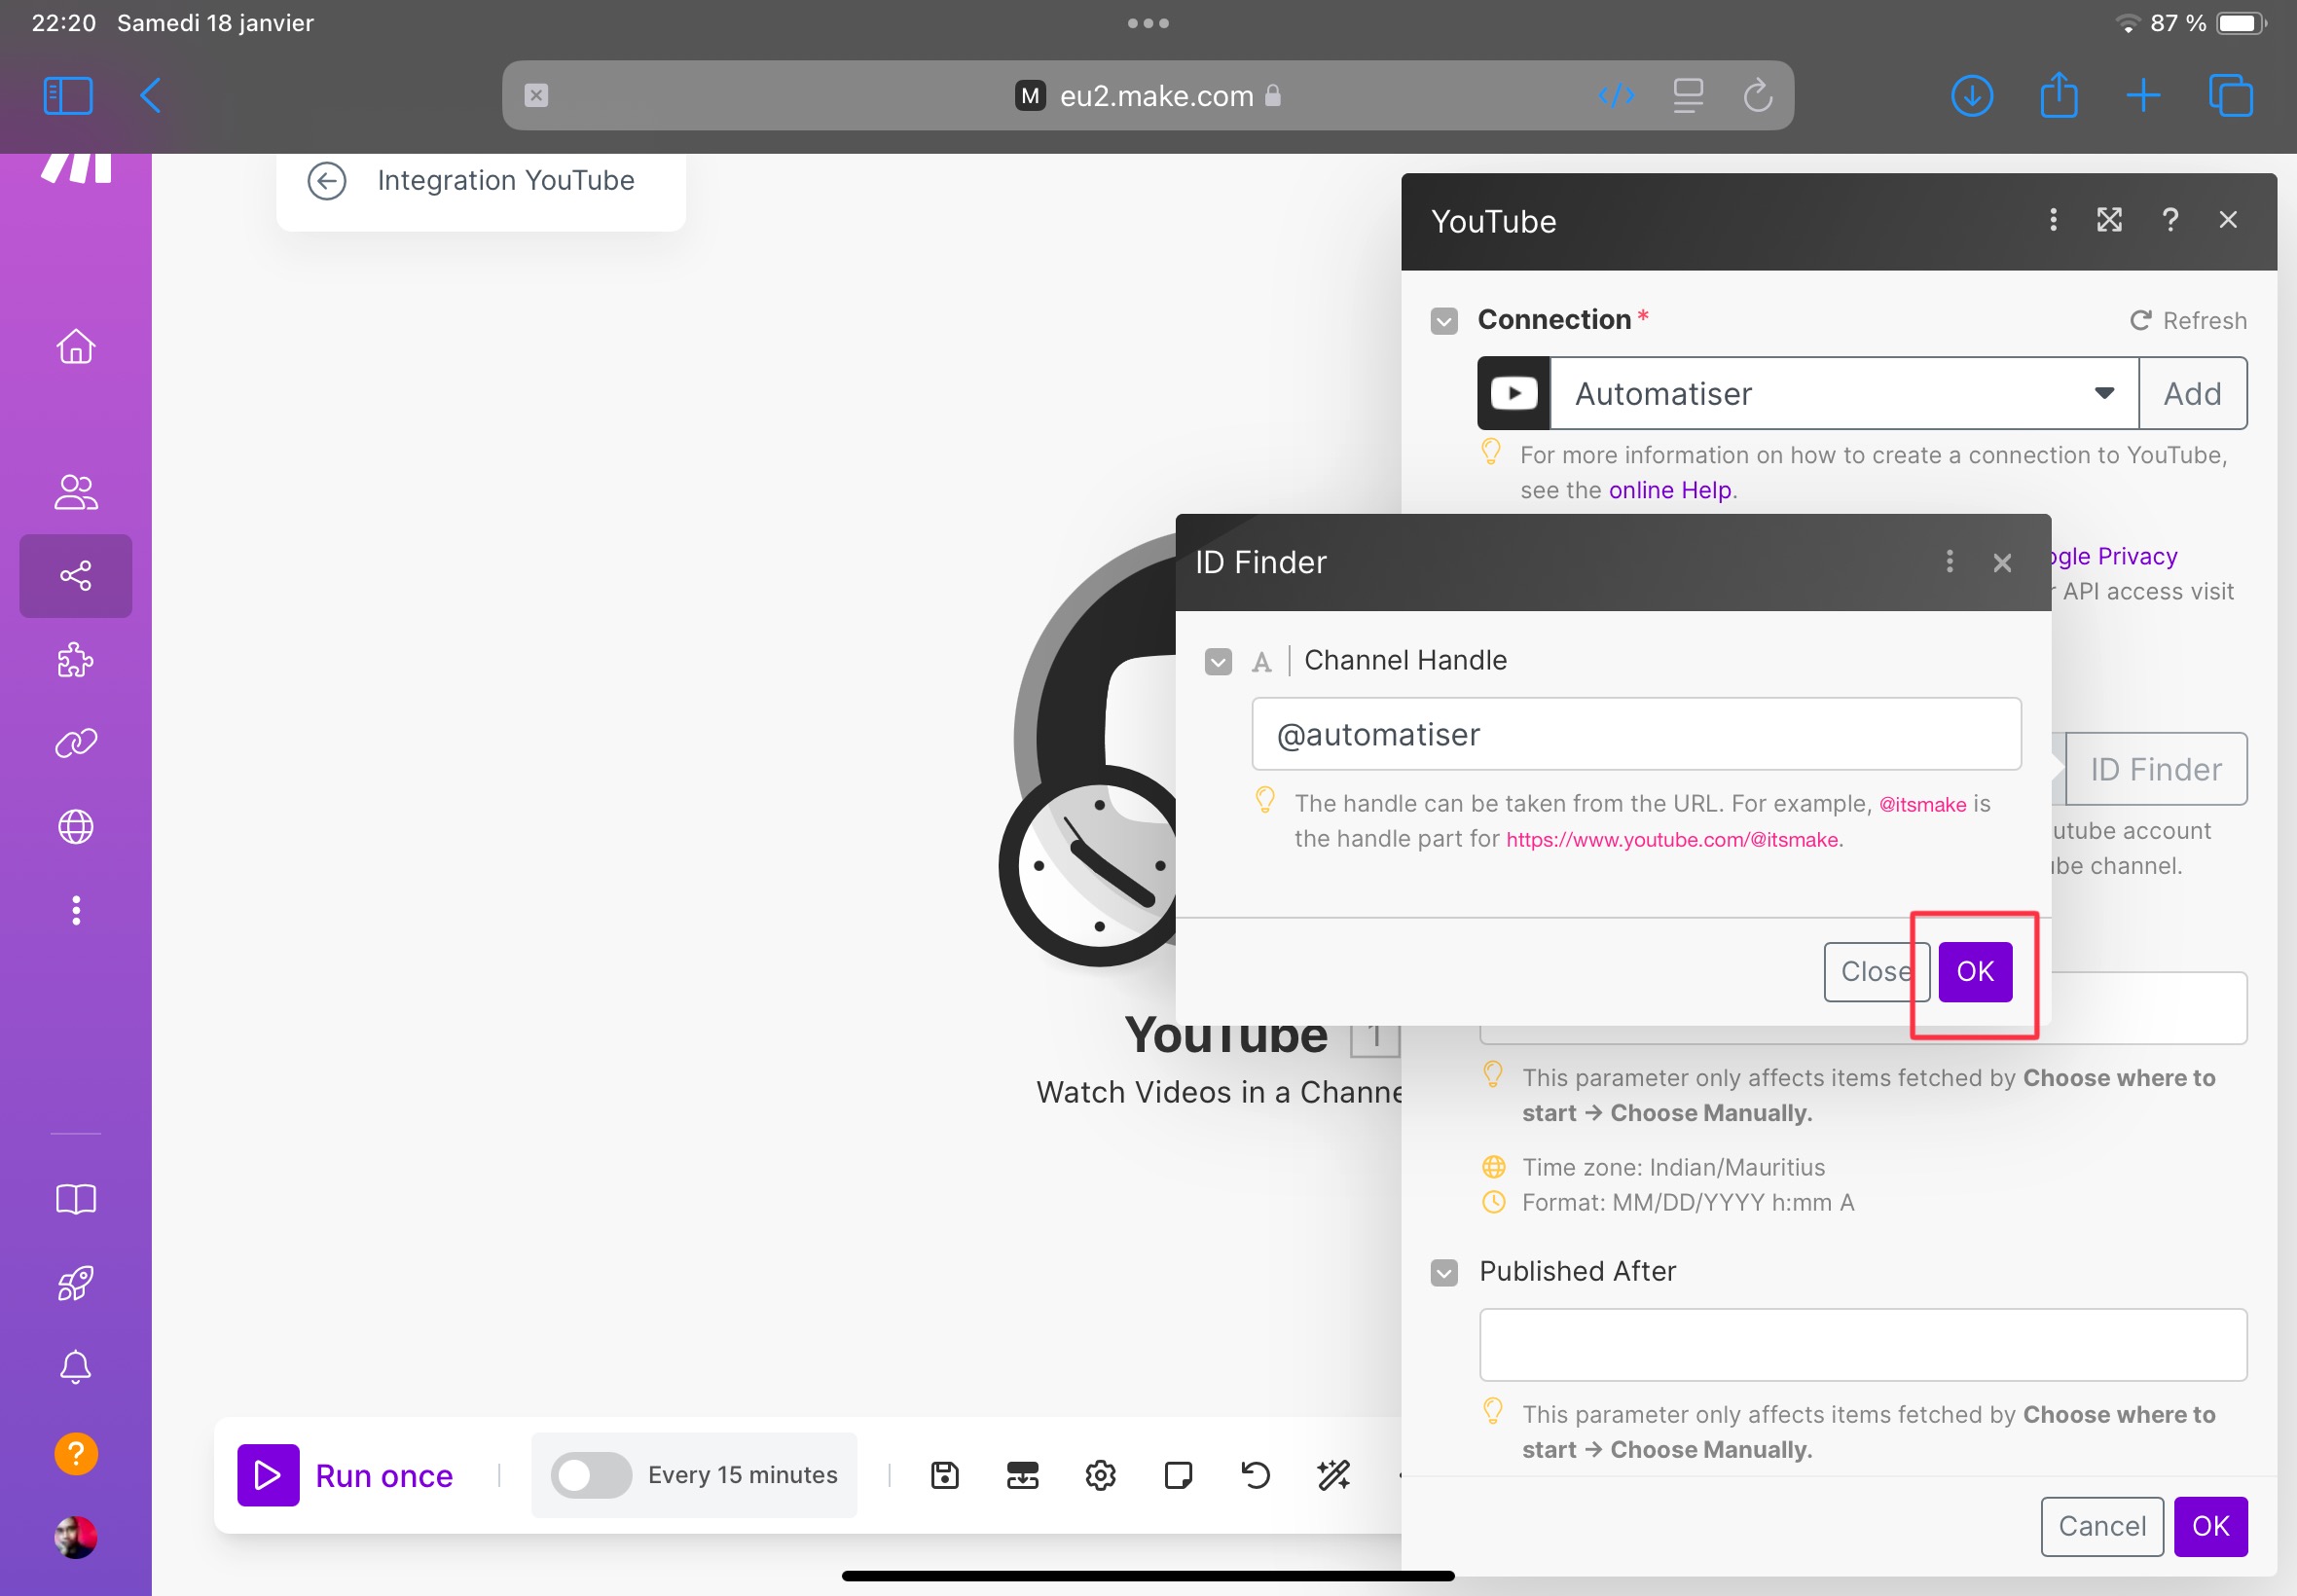The height and width of the screenshot is (1596, 2297).
Task: Click the scenario settings gear icon
Action: pos(1098,1475)
